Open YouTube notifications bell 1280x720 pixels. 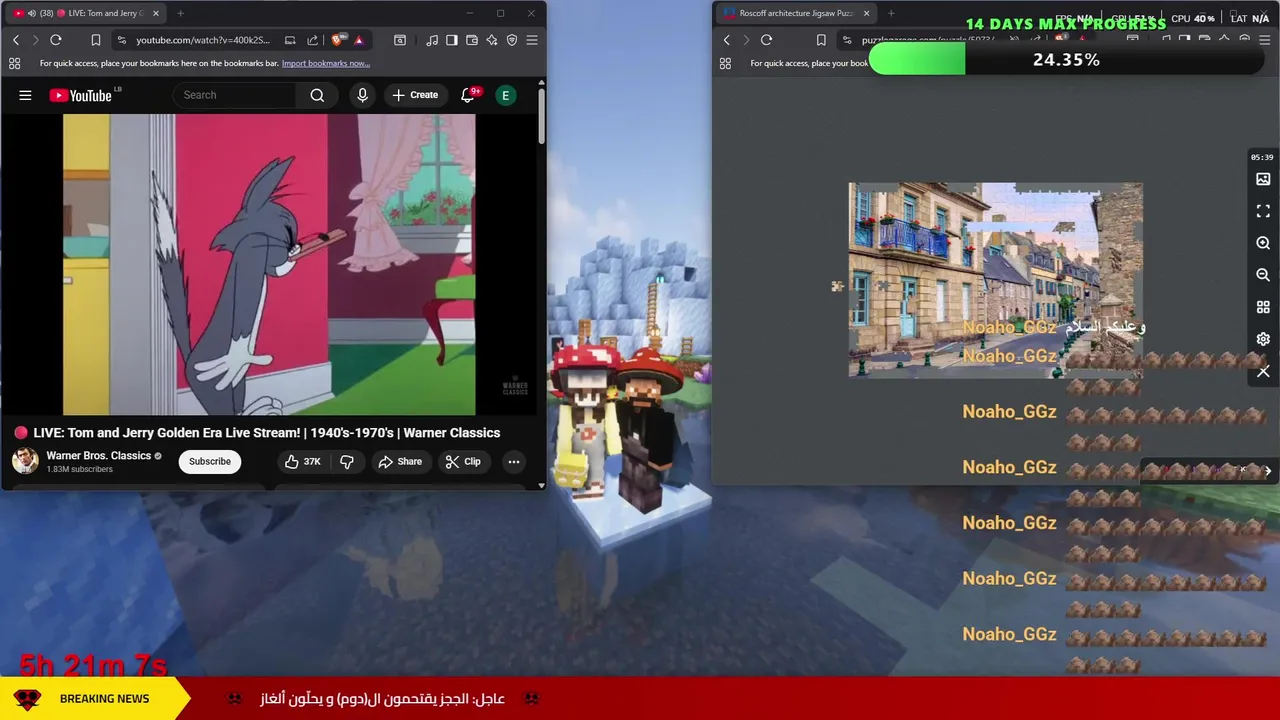pyautogui.click(x=467, y=95)
